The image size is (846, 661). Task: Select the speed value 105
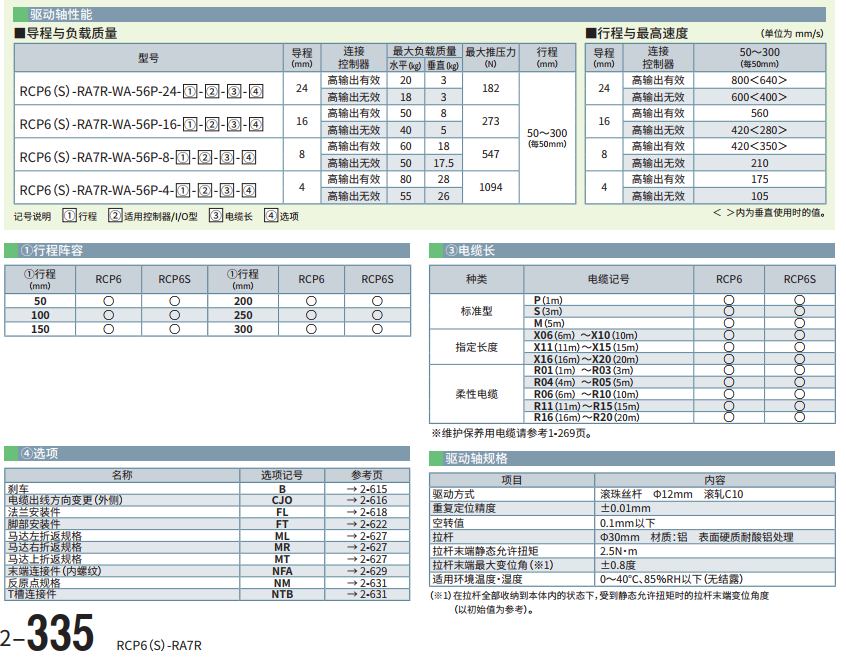click(x=759, y=196)
